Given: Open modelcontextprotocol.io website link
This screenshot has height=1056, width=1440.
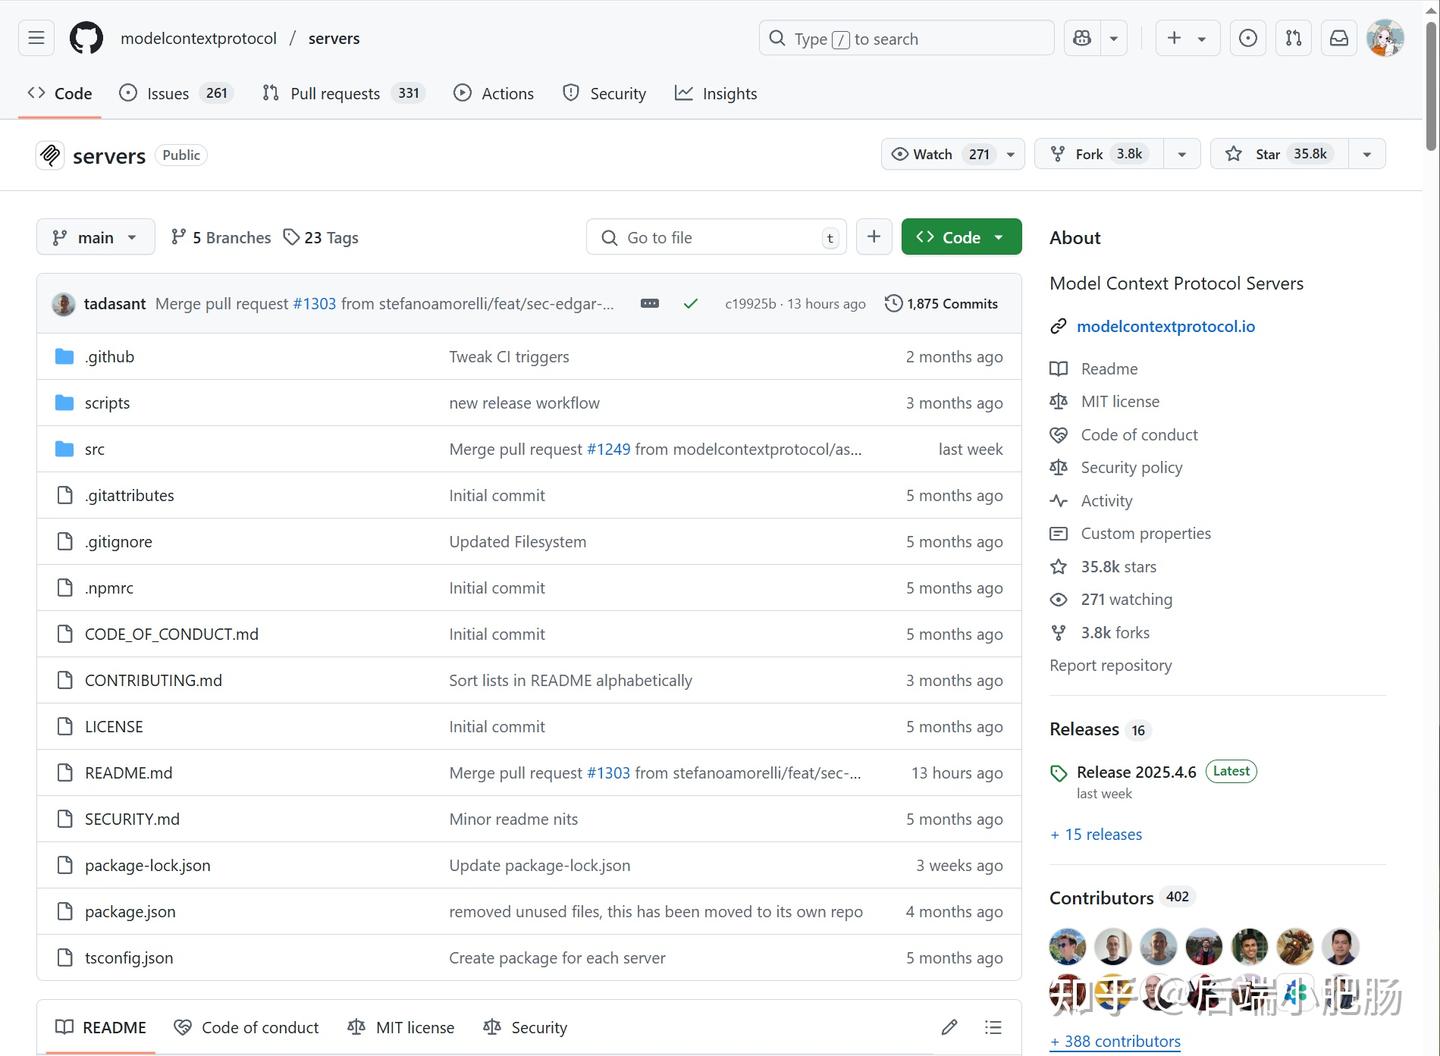Looking at the screenshot, I should (1166, 326).
